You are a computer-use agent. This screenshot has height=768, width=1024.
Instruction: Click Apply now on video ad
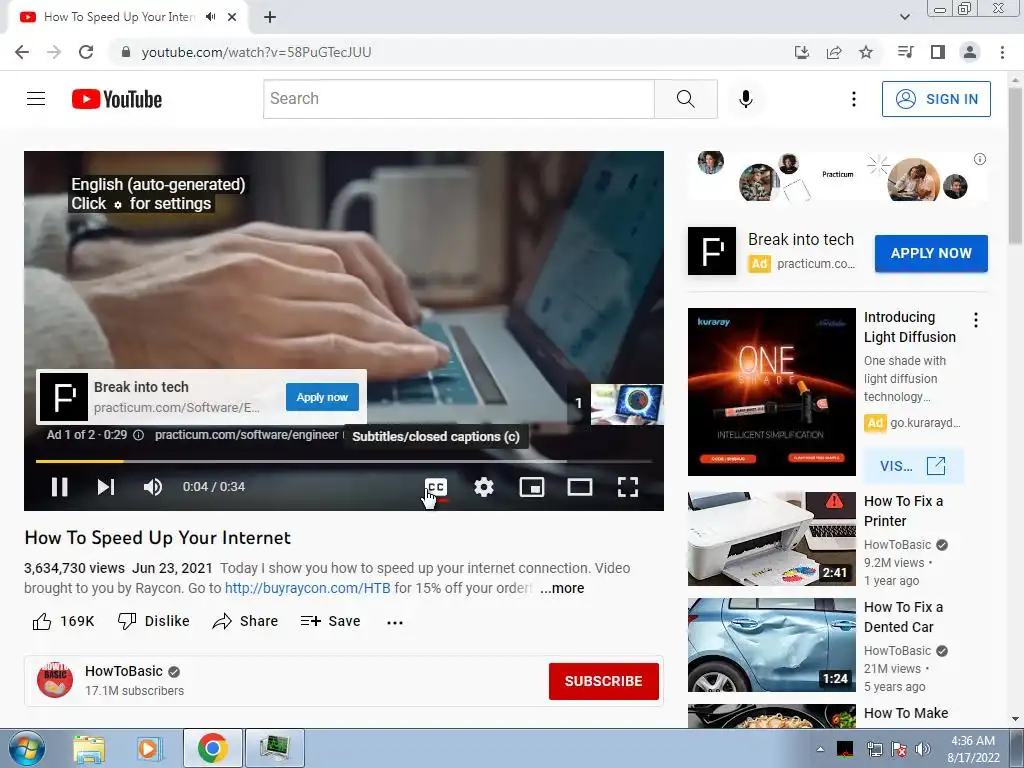coord(322,397)
